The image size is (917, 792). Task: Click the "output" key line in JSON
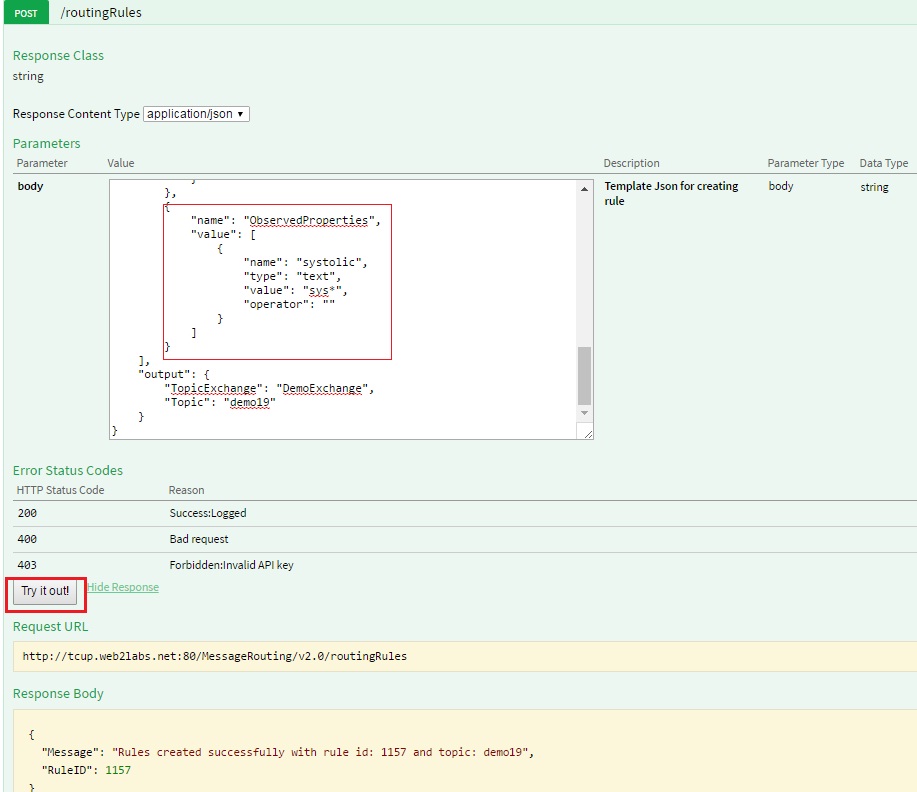click(x=174, y=374)
